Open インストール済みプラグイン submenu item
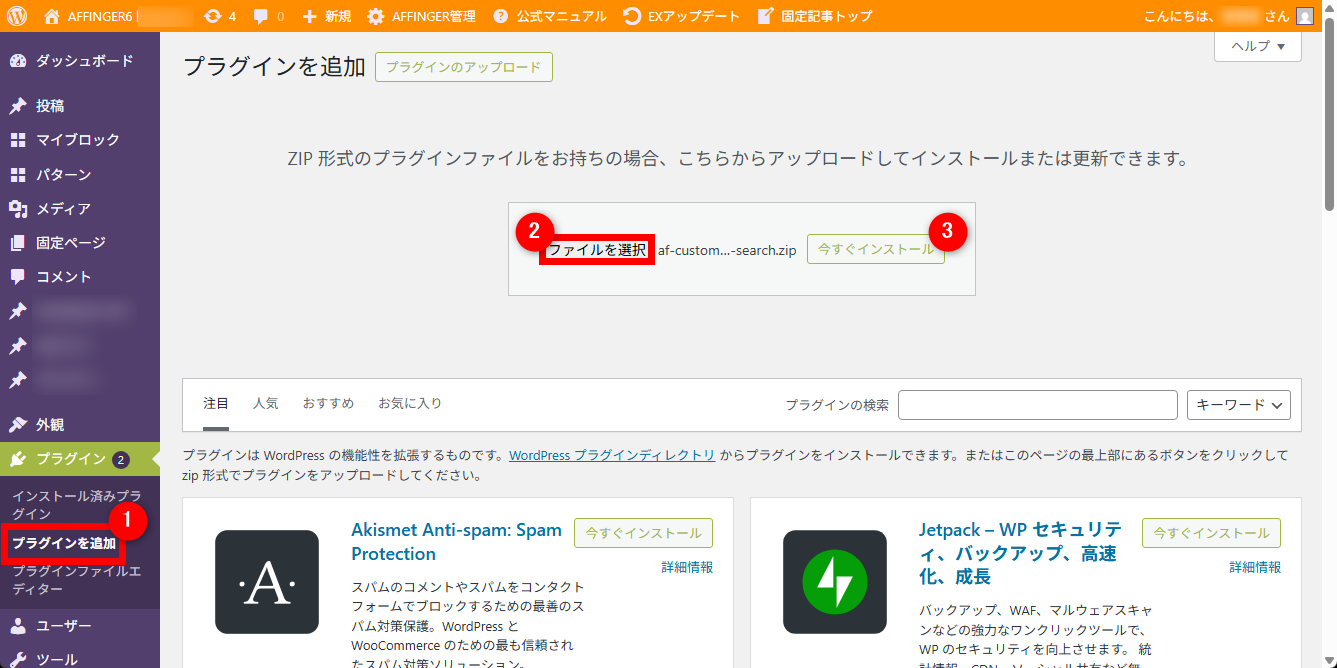 [77, 505]
